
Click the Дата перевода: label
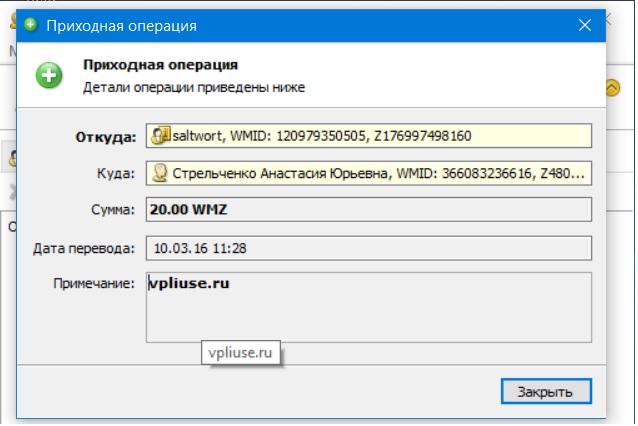[x=84, y=248]
